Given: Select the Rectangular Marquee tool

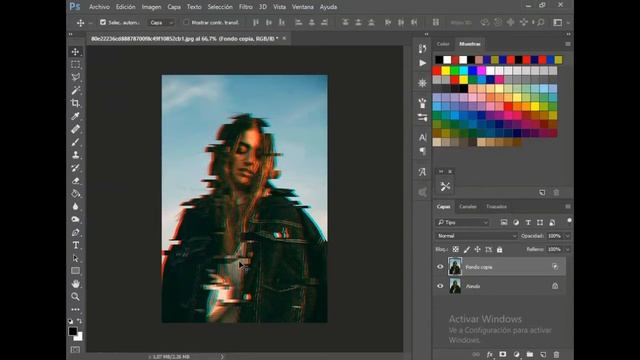Looking at the screenshot, I should (76, 64).
